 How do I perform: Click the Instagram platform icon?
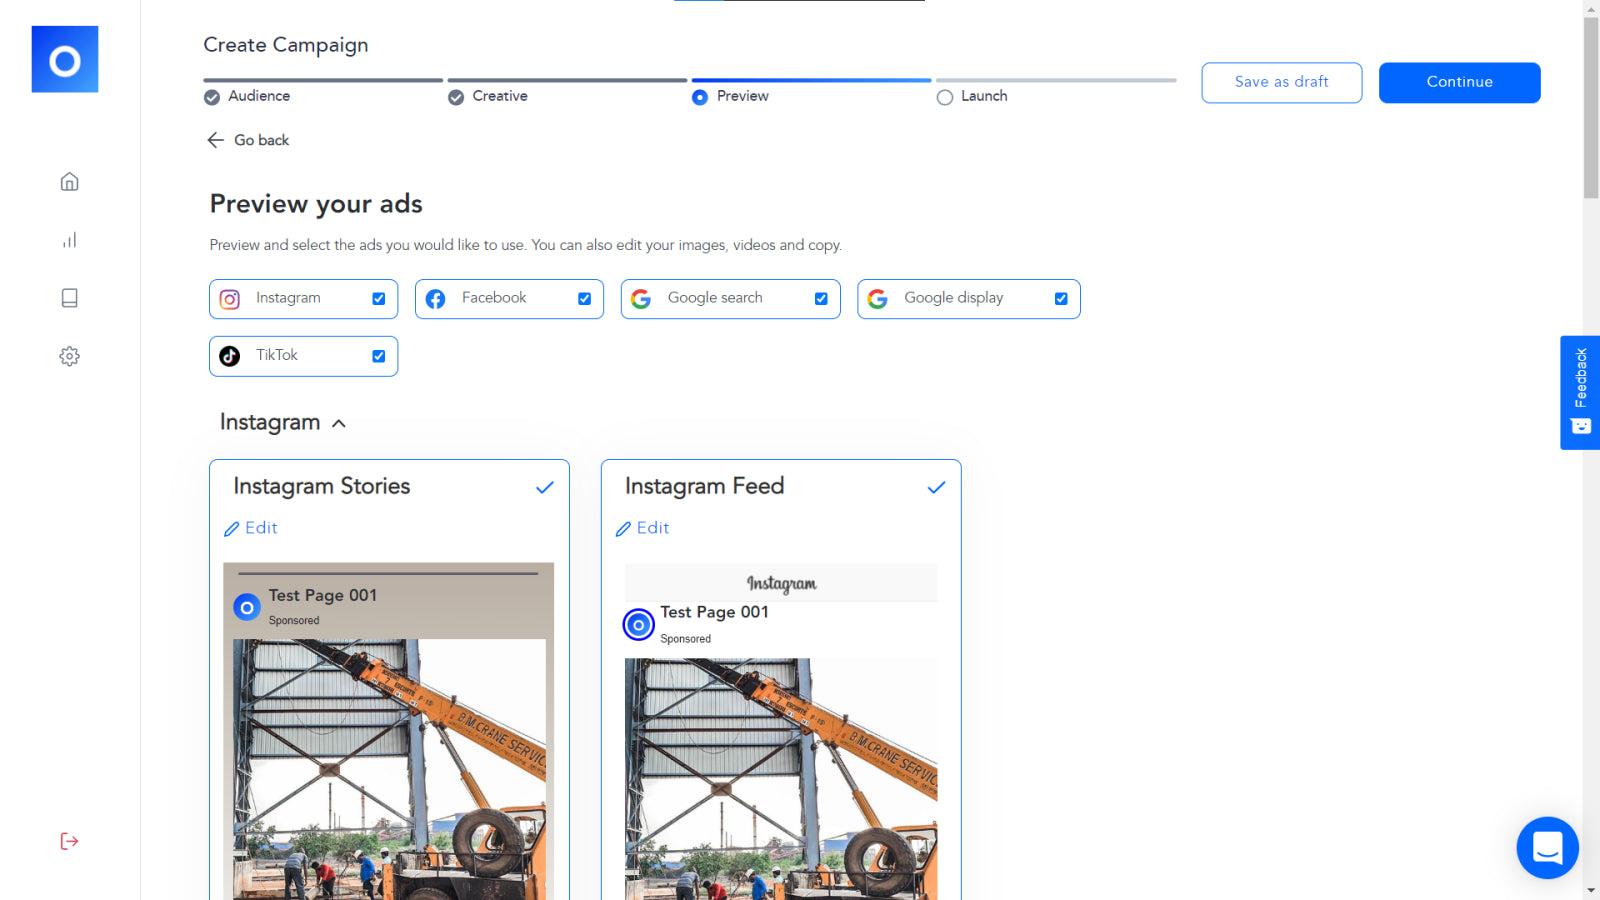[x=230, y=298]
